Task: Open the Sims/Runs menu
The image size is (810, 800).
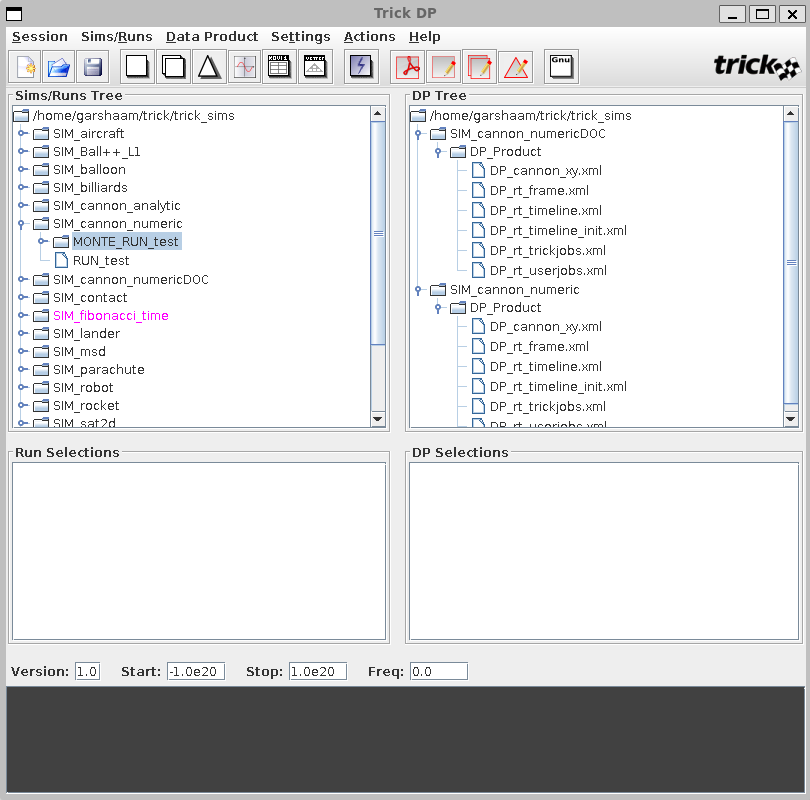Action: pos(117,37)
